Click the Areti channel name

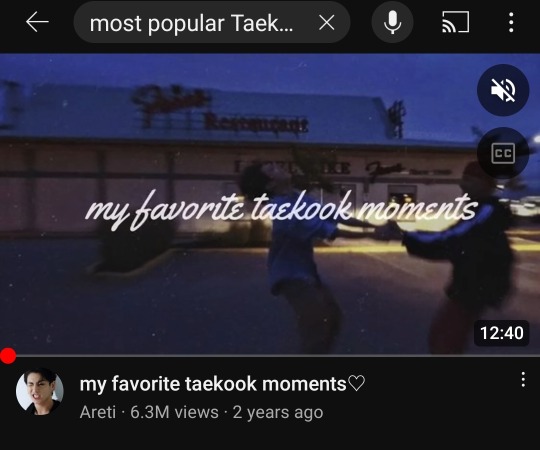click(98, 412)
